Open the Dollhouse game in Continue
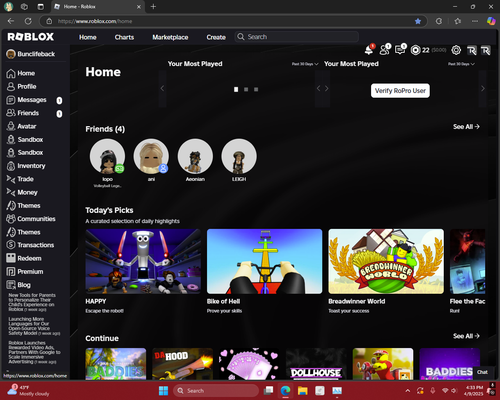Viewport: 500px width, 400px height. (316, 364)
